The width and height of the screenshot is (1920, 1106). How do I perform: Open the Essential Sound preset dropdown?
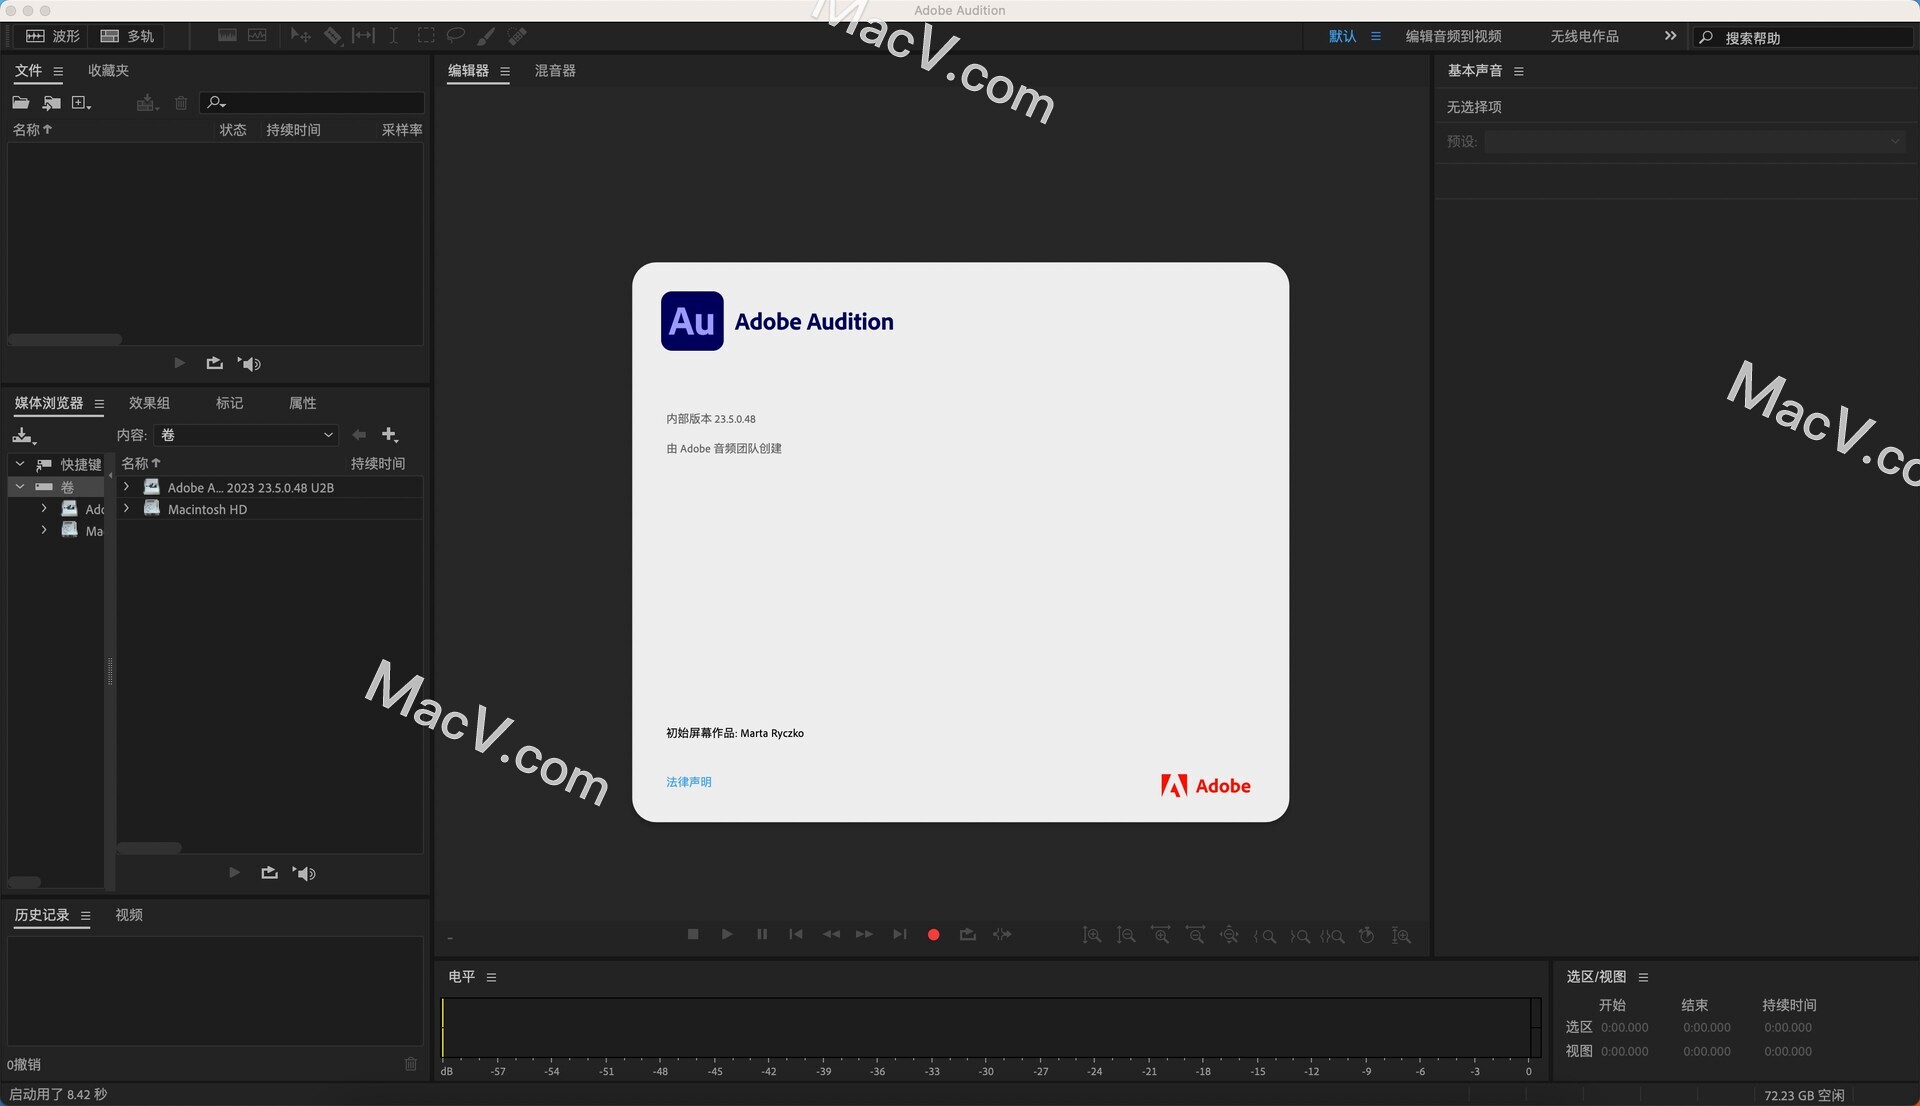1694,142
